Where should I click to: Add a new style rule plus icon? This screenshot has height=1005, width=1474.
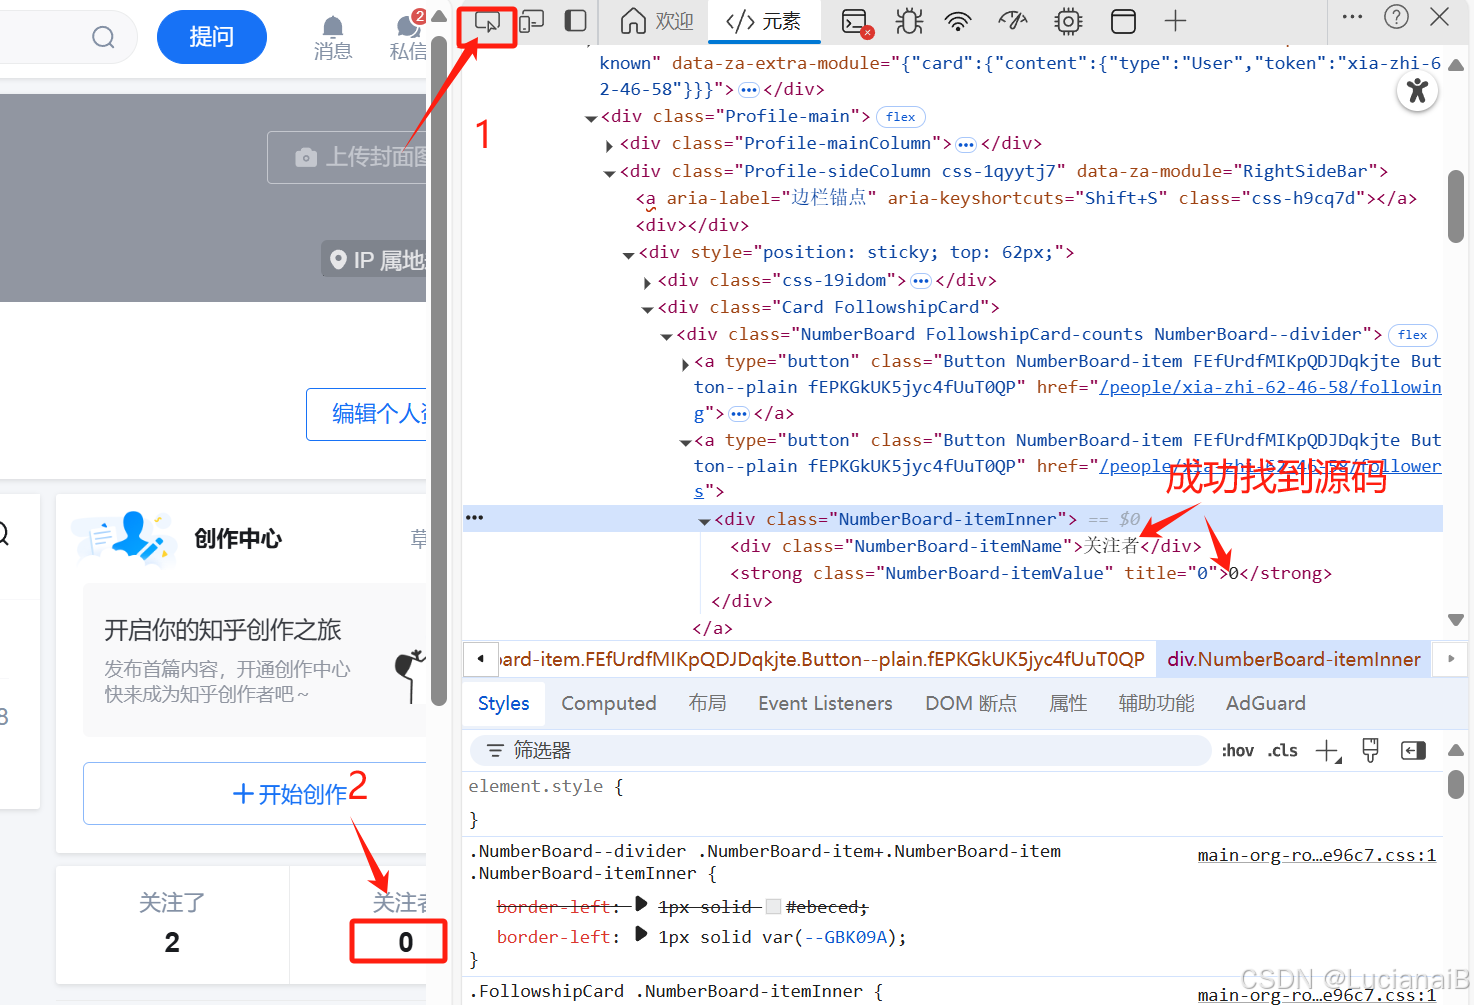(1328, 751)
